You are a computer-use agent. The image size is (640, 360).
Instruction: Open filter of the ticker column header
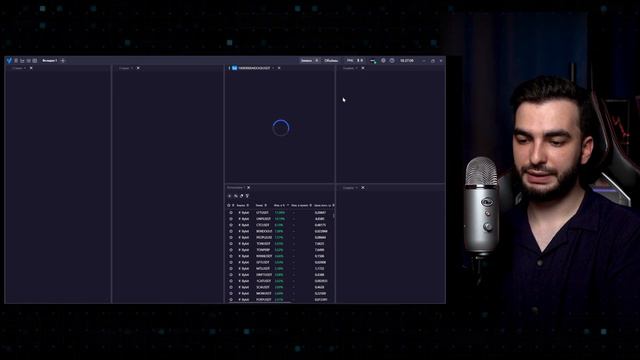pos(266,205)
